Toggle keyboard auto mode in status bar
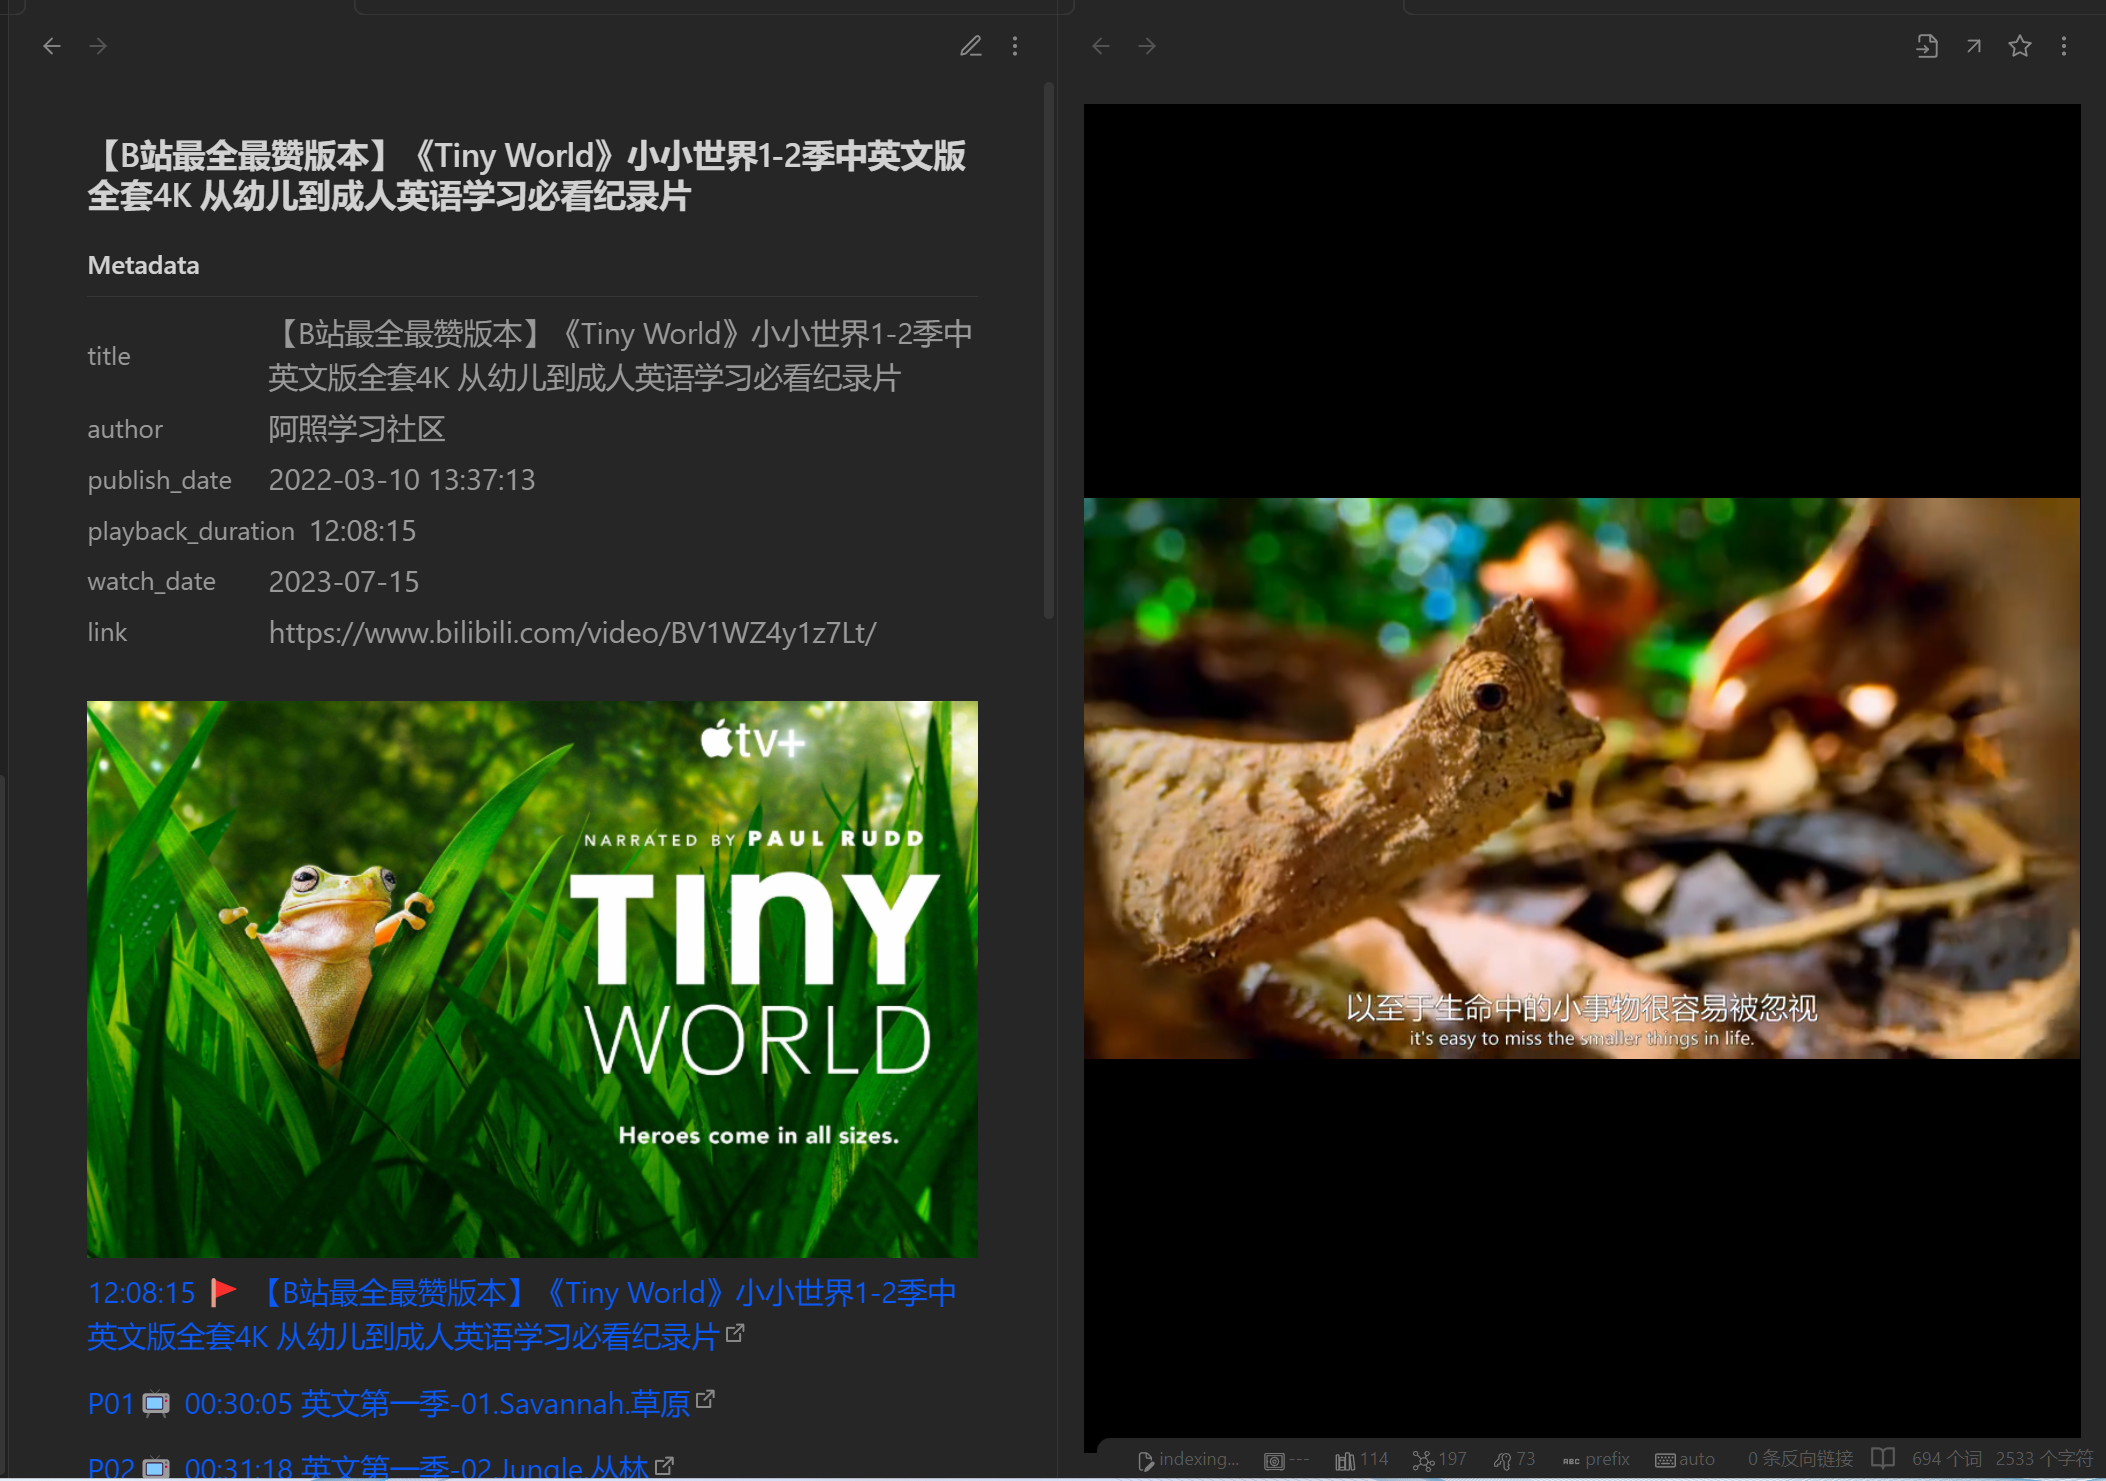 pos(1685,1459)
